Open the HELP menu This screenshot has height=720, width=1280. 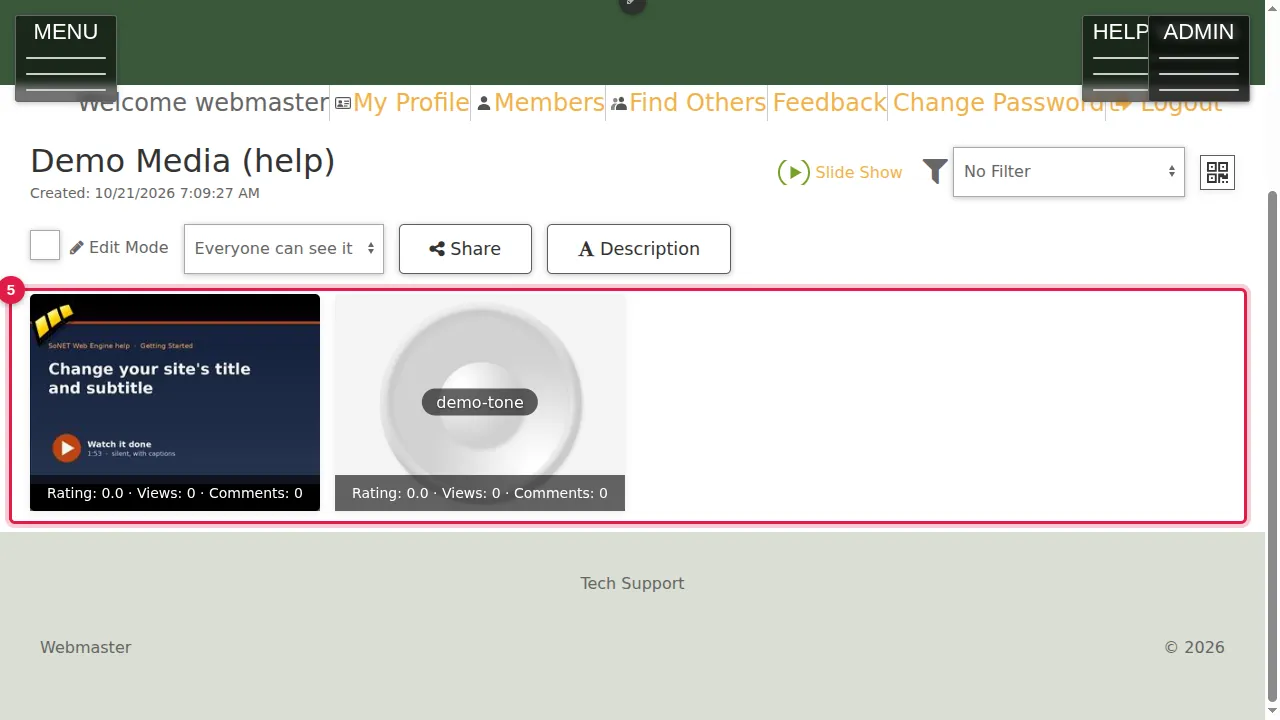point(1116,58)
